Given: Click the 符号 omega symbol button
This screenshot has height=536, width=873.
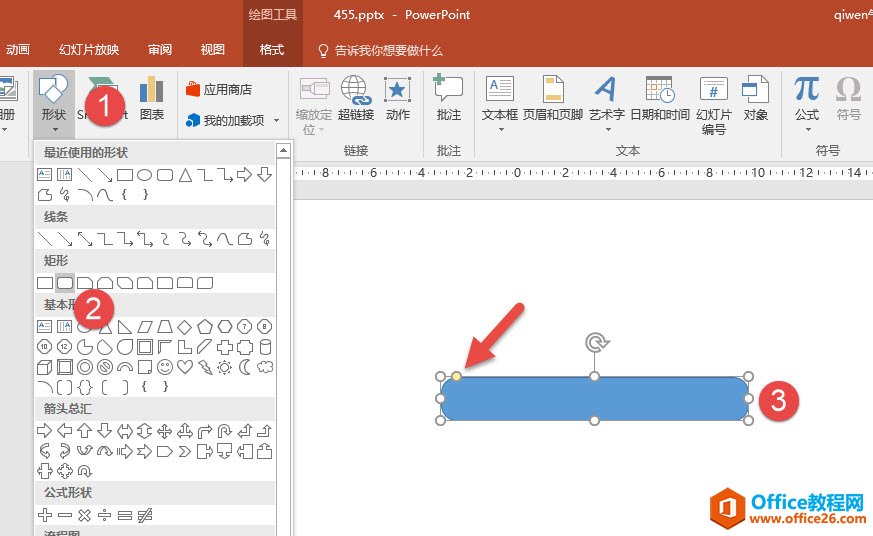Looking at the screenshot, I should point(848,99).
